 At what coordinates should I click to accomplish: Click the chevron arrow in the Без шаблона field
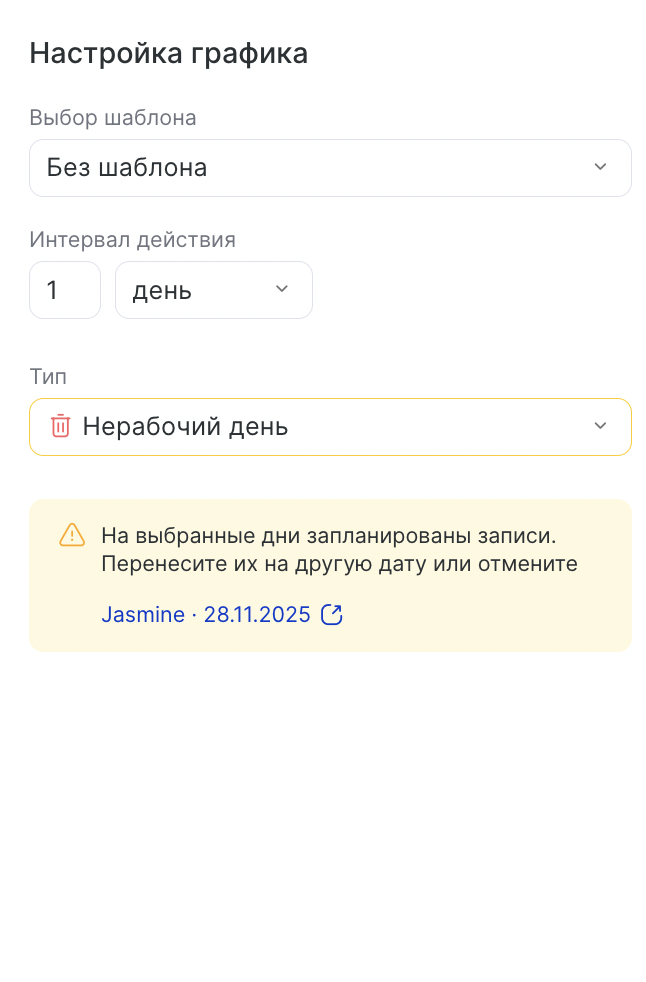[x=600, y=167]
